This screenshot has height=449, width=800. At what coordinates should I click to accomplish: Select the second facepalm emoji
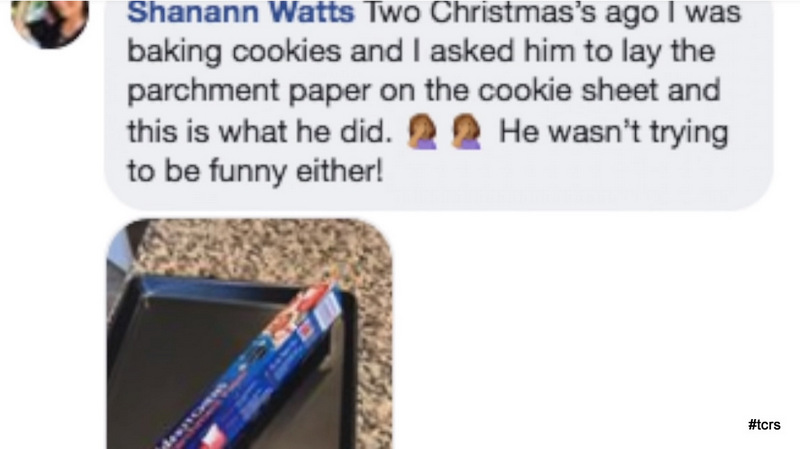(466, 132)
